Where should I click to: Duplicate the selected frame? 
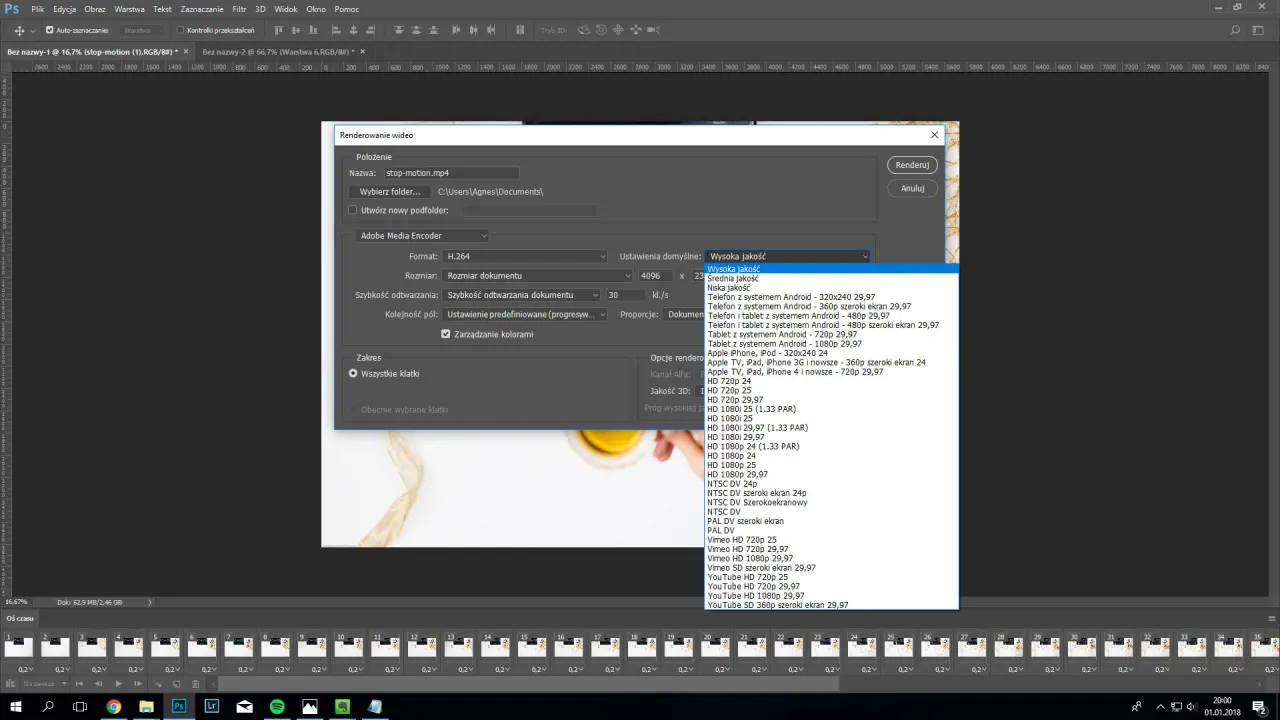point(176,684)
